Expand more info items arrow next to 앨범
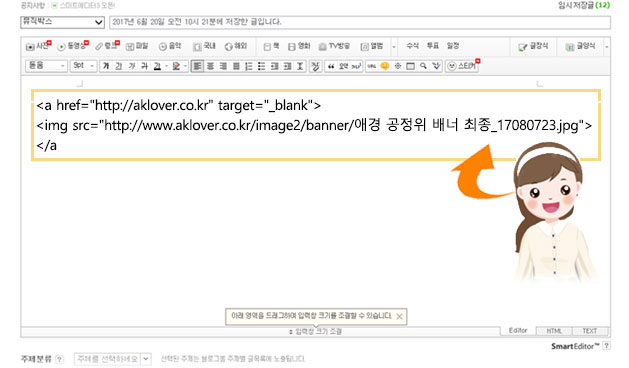The height and width of the screenshot is (368, 629). [x=394, y=47]
